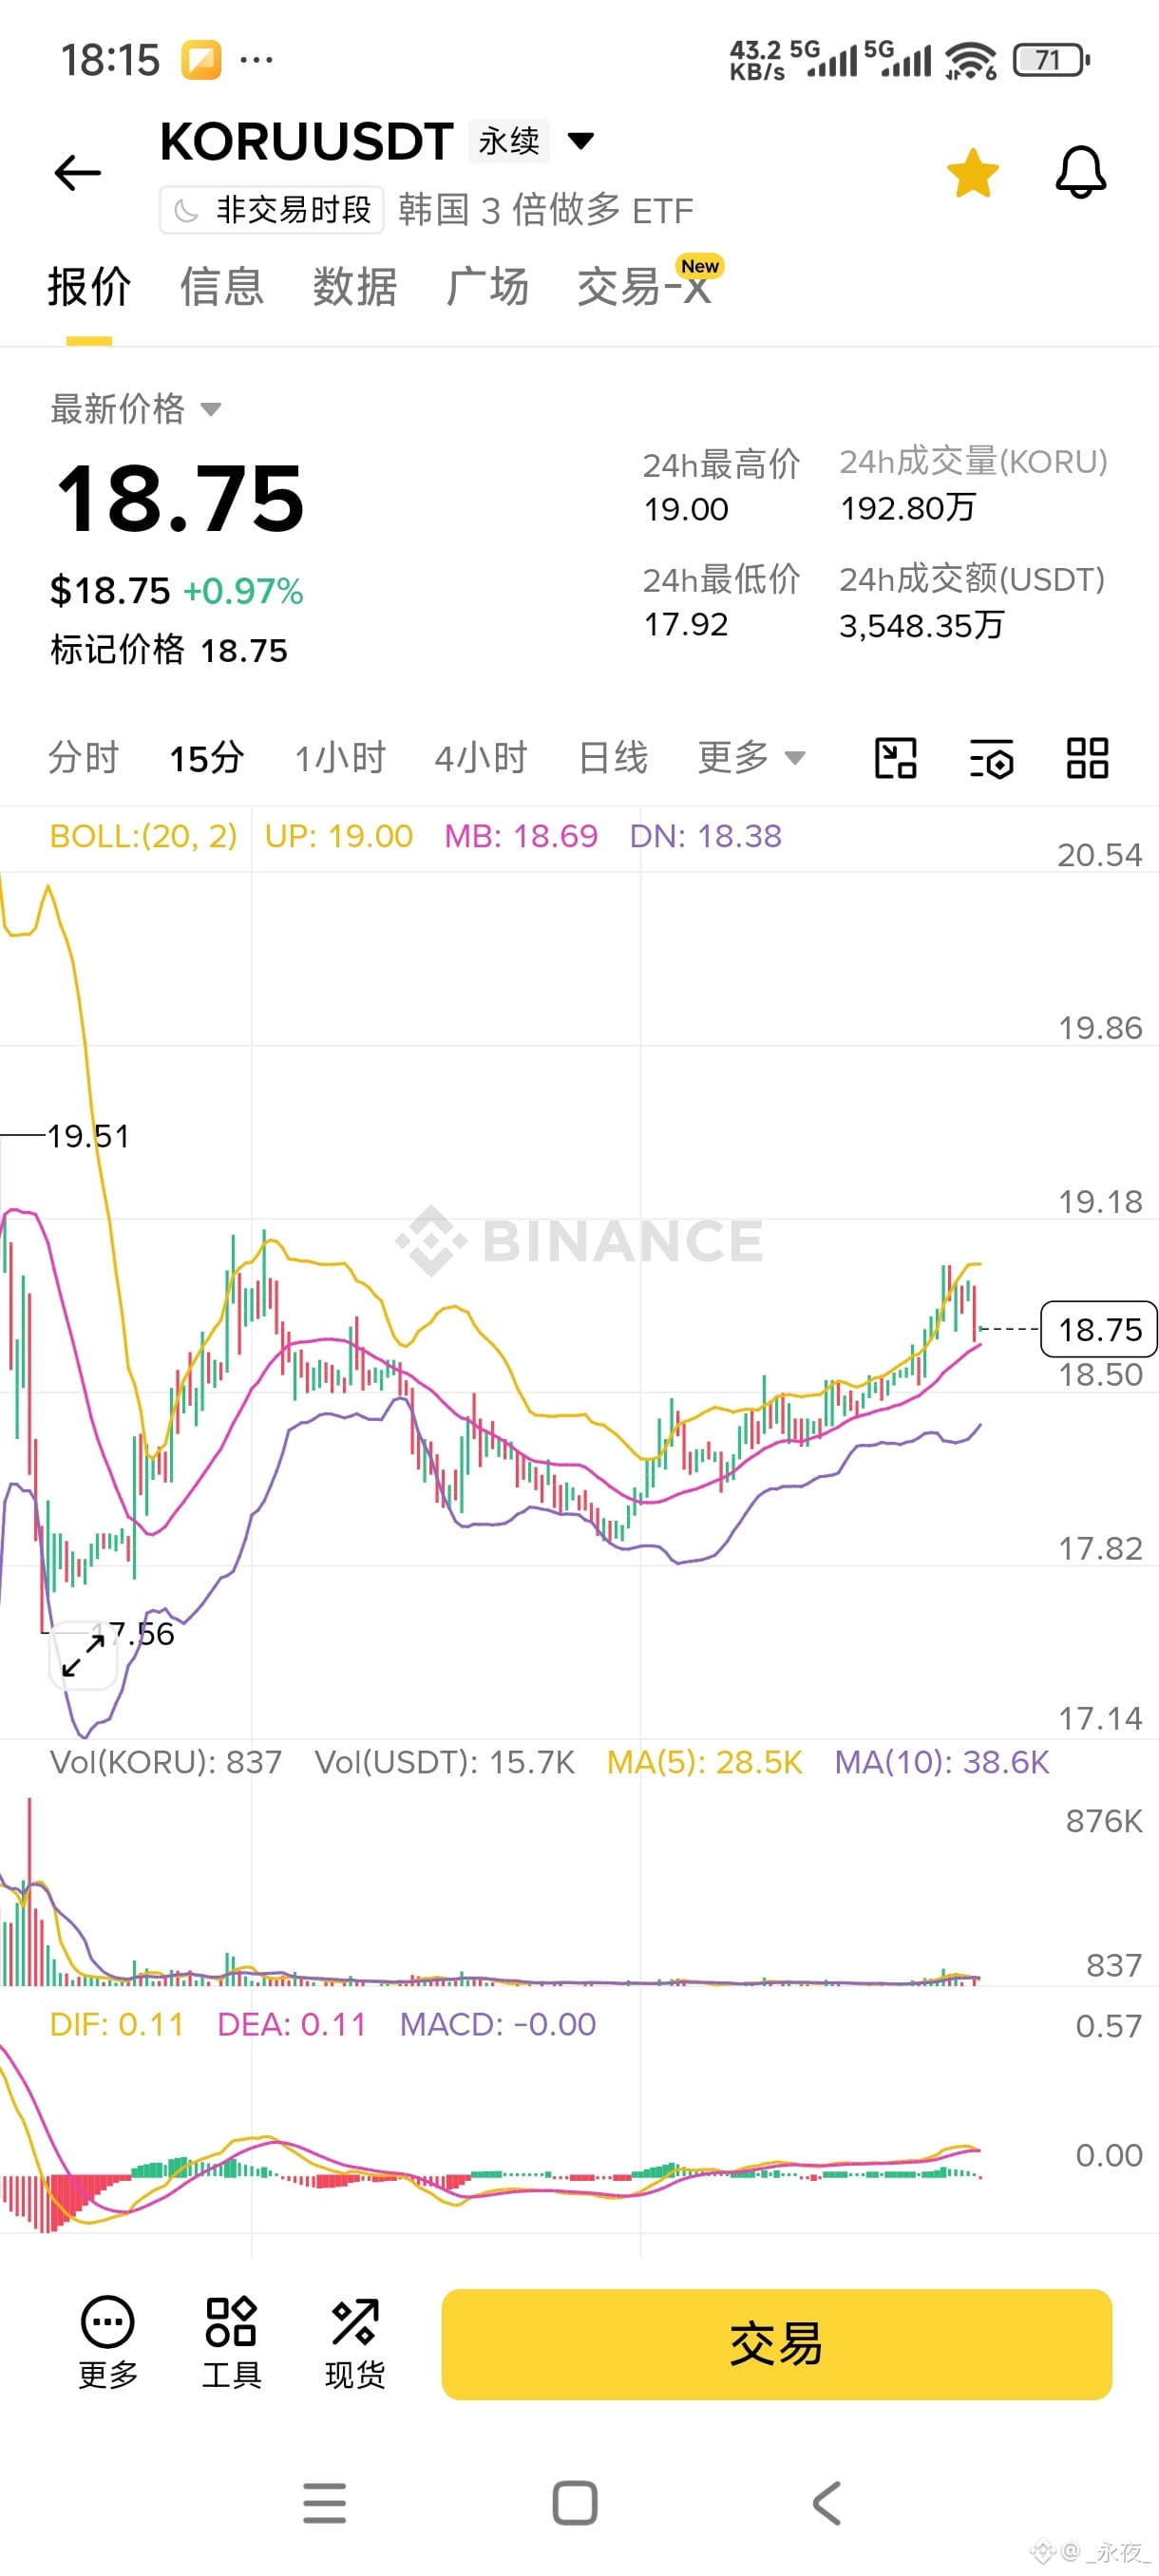
Task: Tap the Vol(KORU): 837 label
Action: click(x=166, y=1762)
